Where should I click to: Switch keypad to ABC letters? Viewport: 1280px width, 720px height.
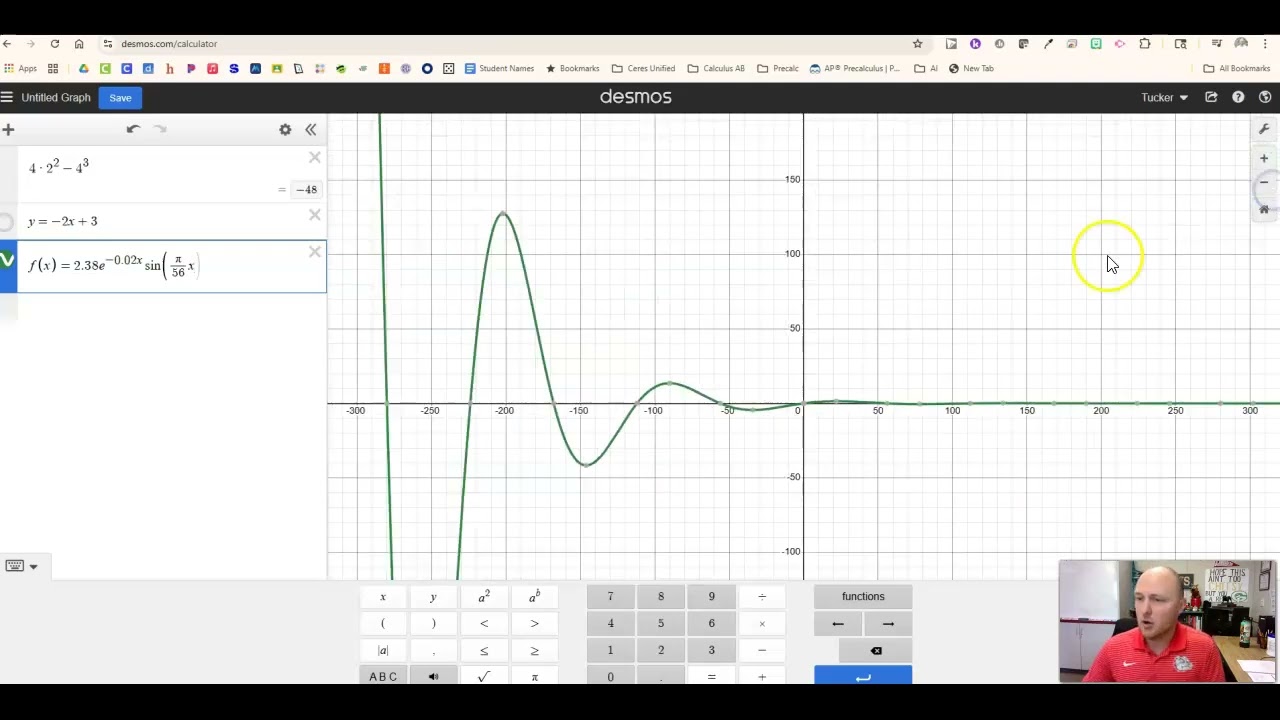383,677
